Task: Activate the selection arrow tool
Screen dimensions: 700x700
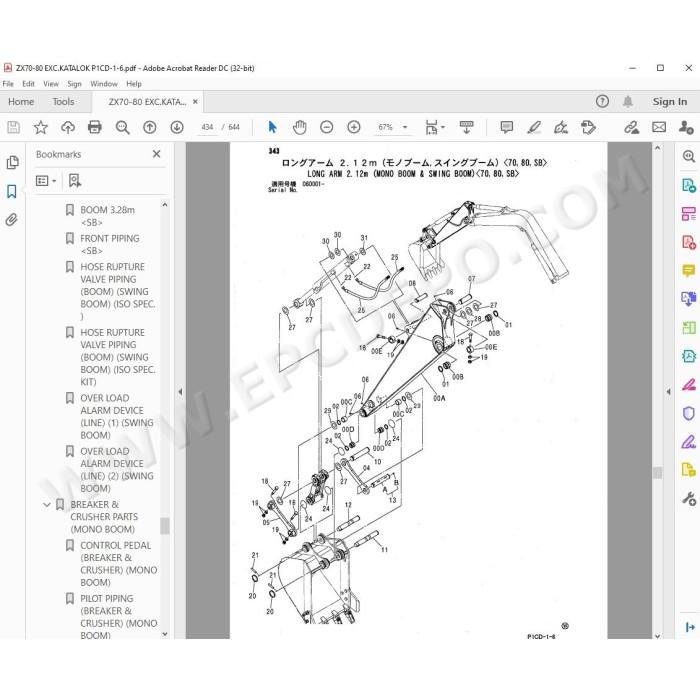Action: click(272, 127)
